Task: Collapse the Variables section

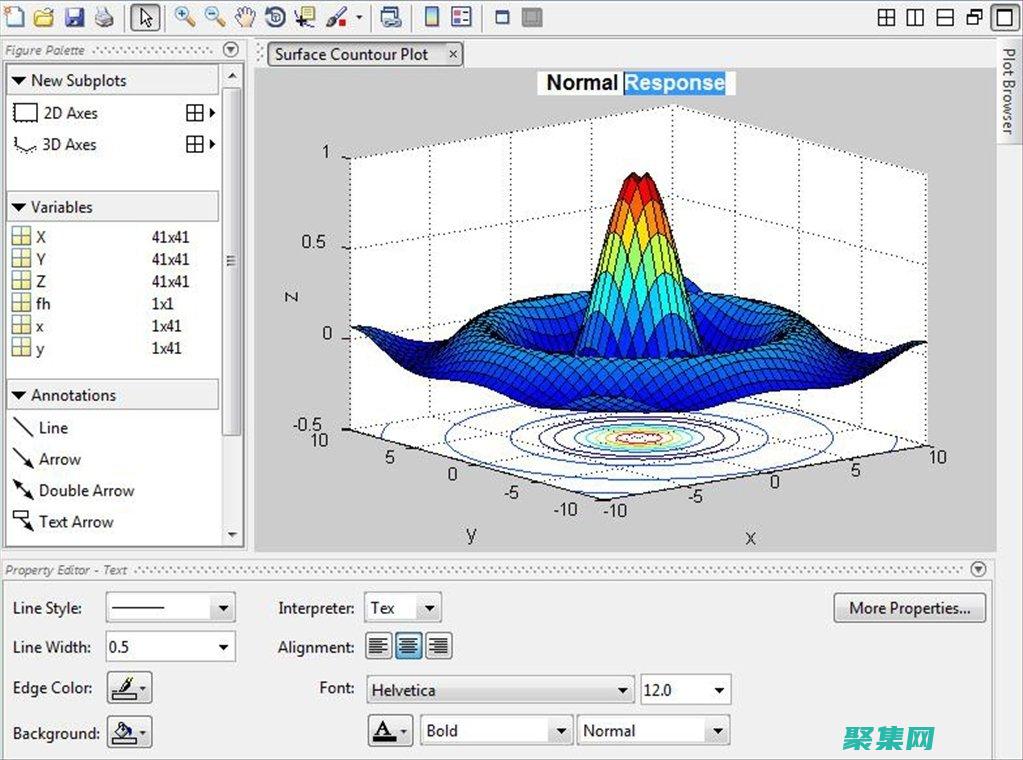Action: point(21,207)
